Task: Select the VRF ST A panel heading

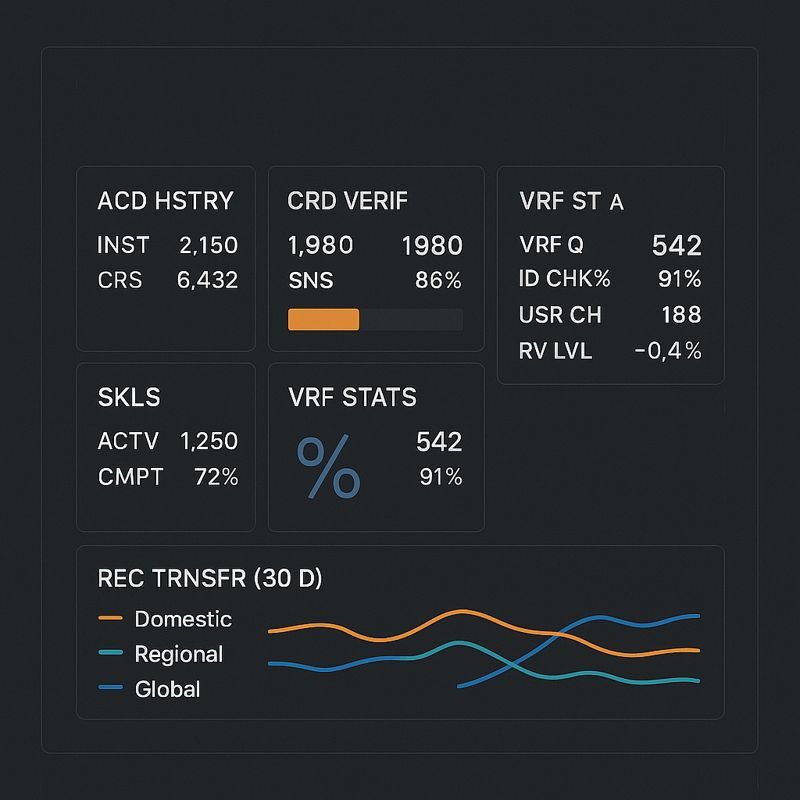Action: (x=571, y=201)
